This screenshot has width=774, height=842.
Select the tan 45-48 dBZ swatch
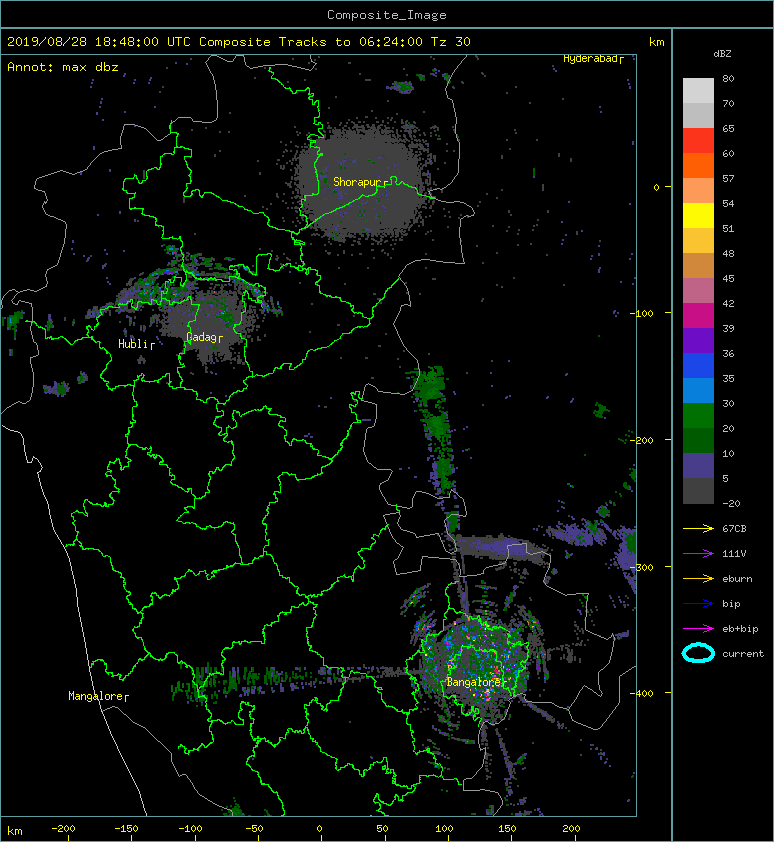click(698, 266)
